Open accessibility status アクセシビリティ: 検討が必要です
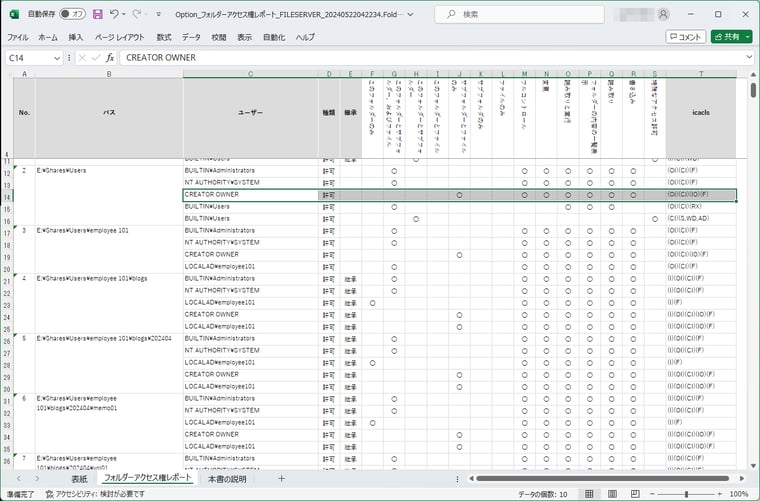Screen dimensions: 760x501 95,494
